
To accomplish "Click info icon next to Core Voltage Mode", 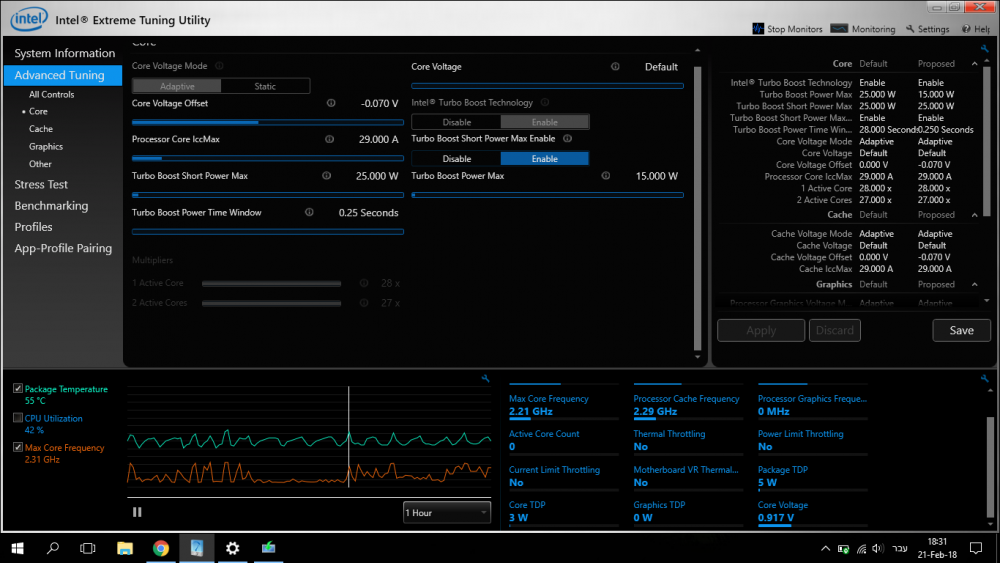I will pos(219,66).
